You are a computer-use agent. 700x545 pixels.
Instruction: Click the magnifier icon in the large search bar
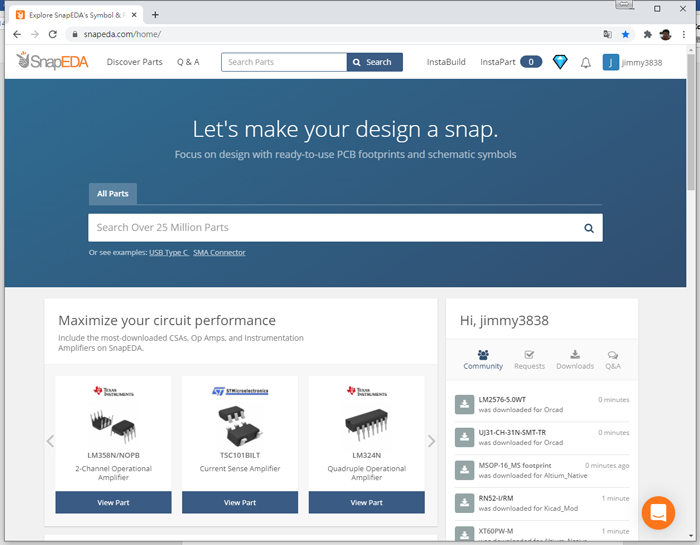click(589, 228)
